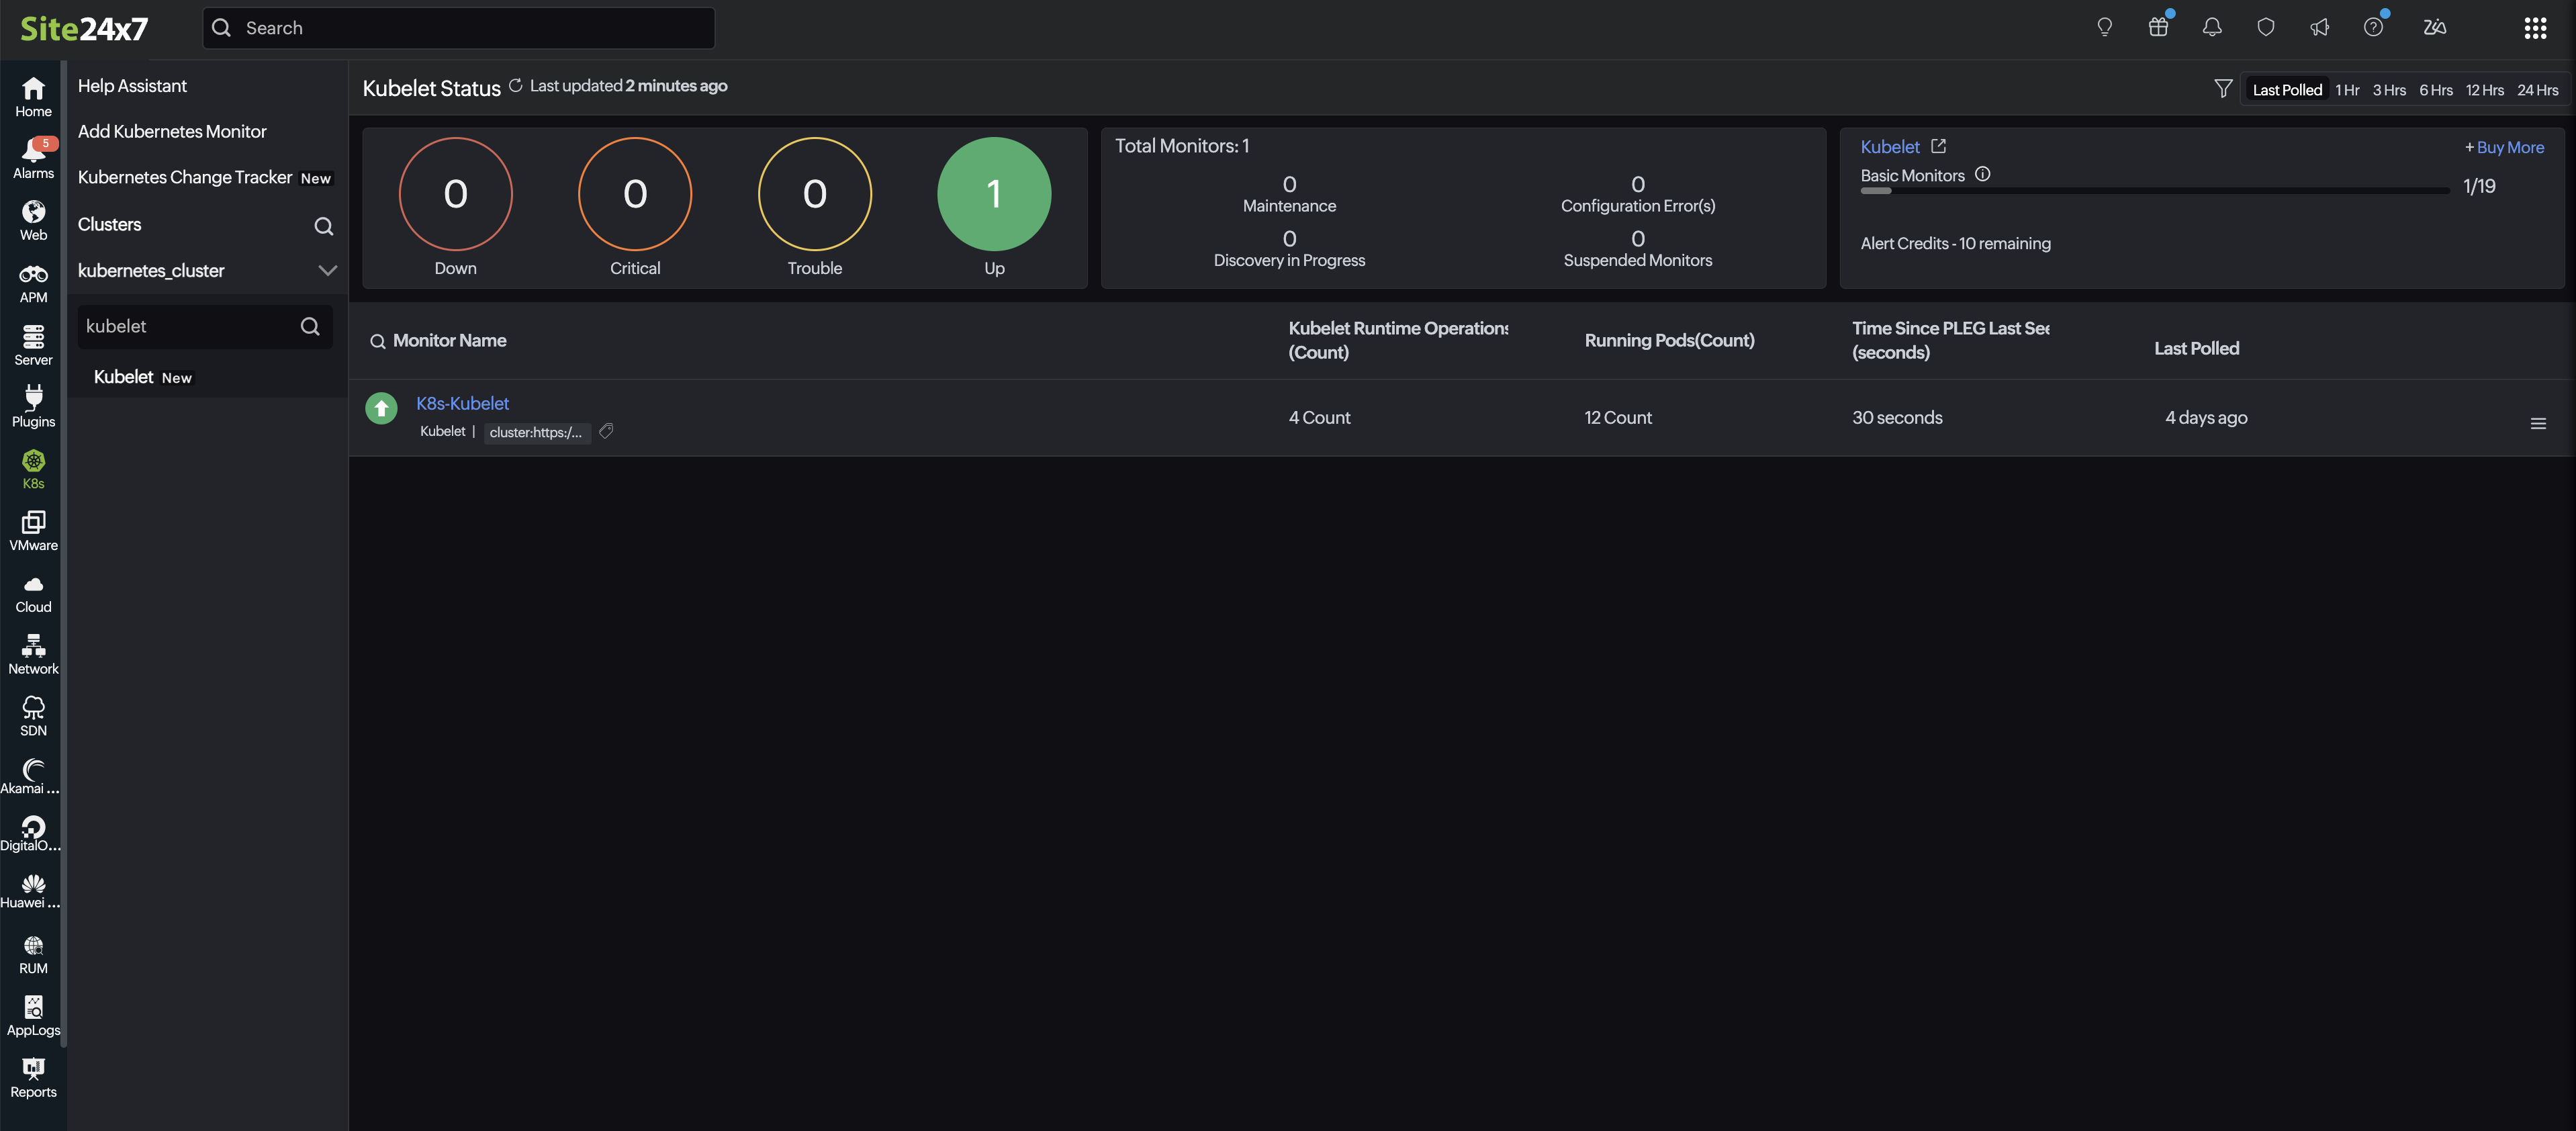Open the notifications bell
2576x1131 pixels.
2212,27
